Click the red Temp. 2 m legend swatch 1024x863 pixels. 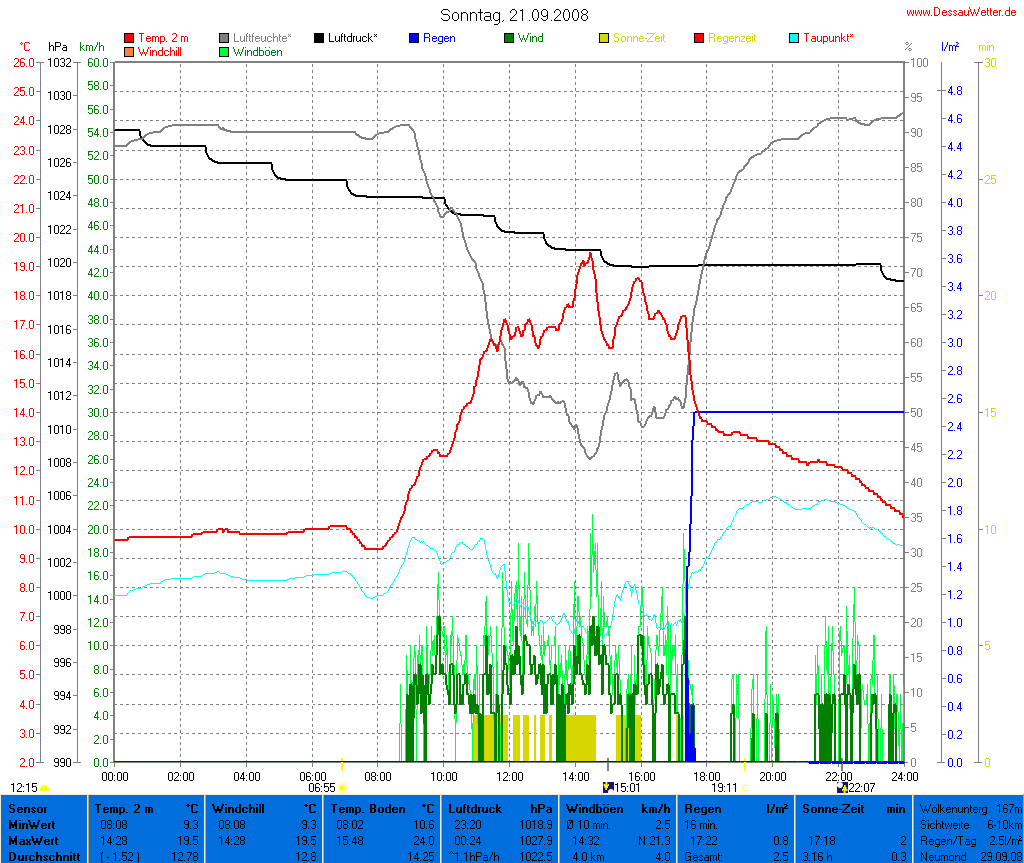[129, 38]
